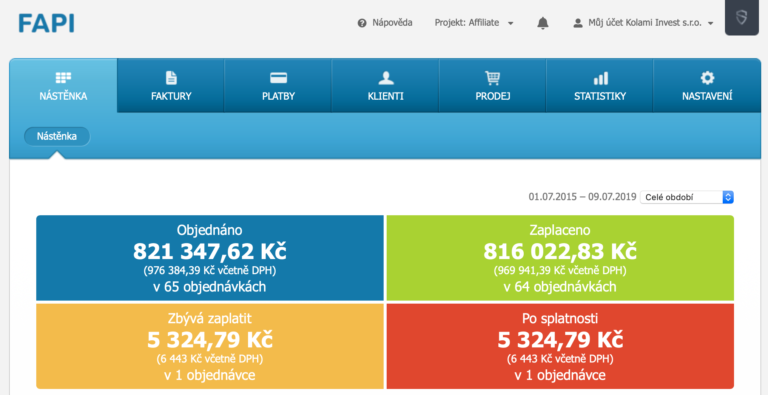
Task: Click the Nástěnka grid icon
Action: [63, 77]
